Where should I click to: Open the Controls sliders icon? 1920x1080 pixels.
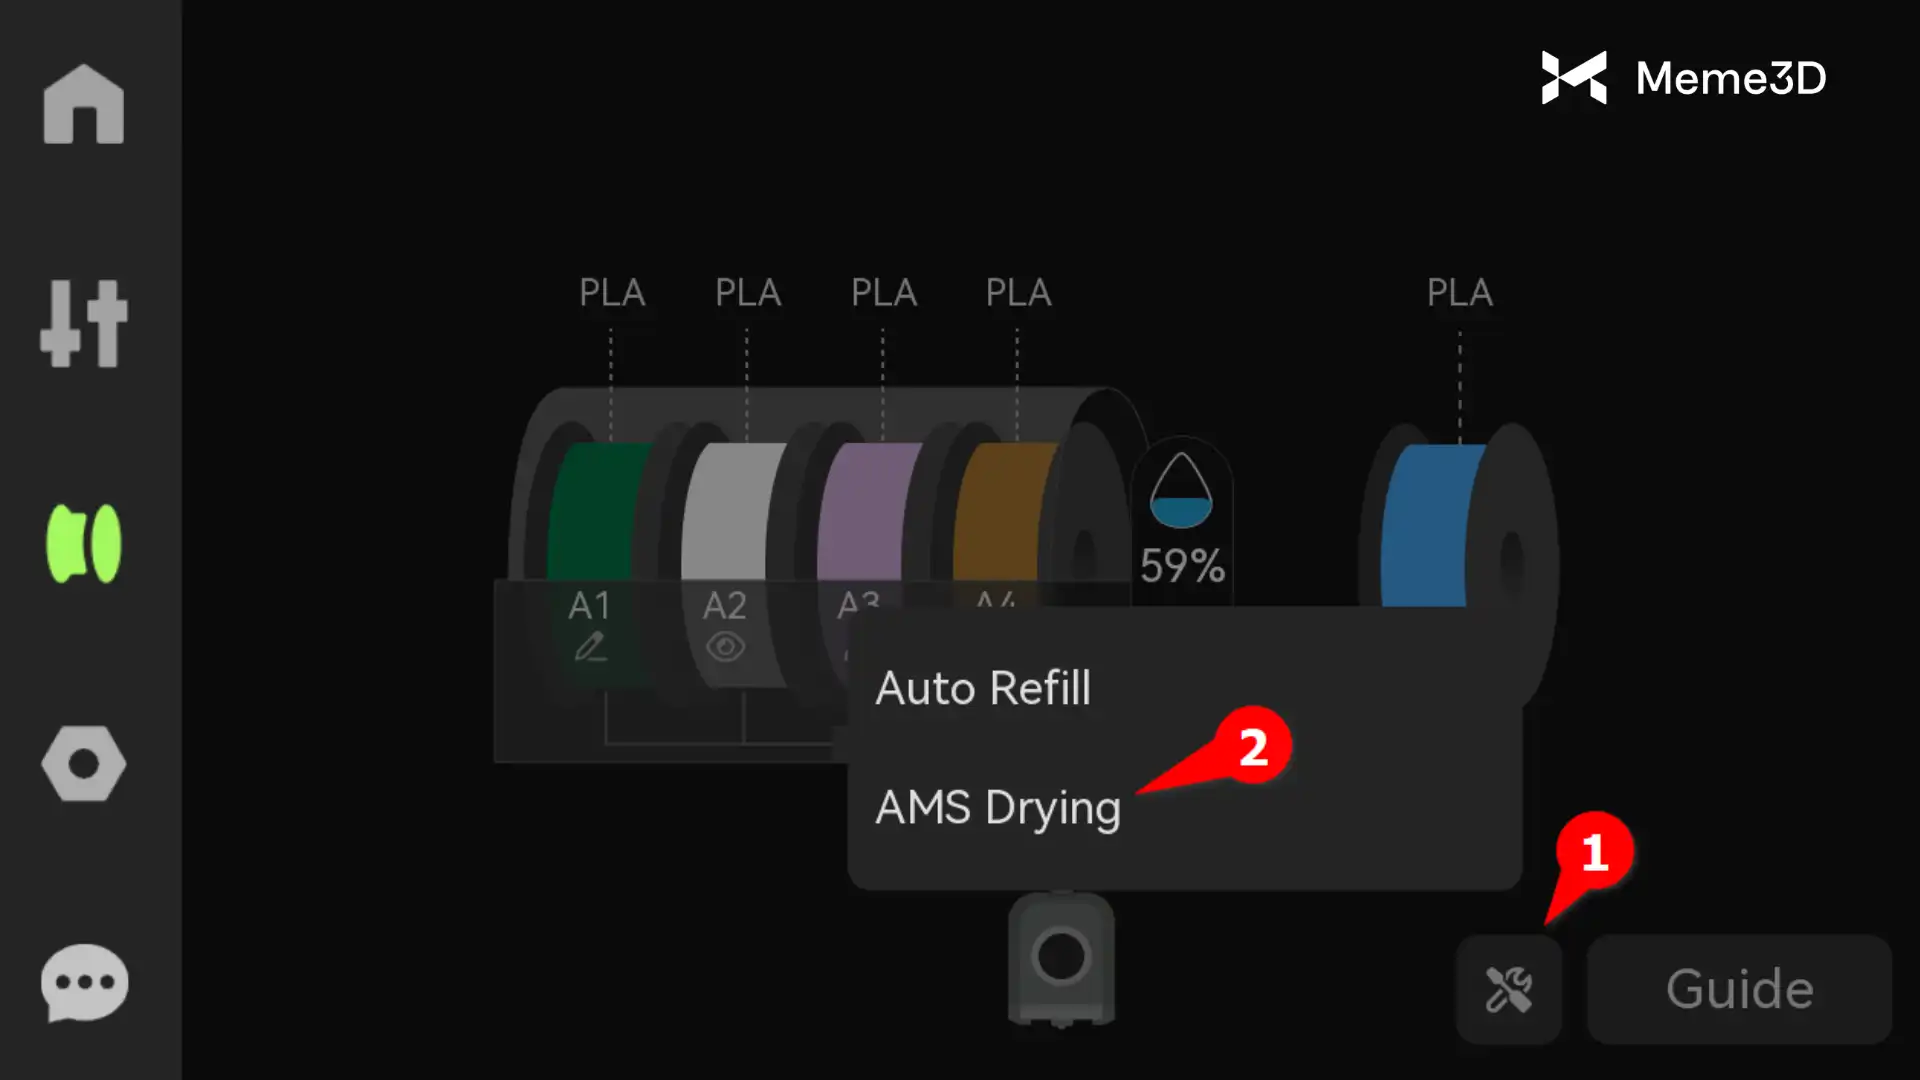point(84,323)
